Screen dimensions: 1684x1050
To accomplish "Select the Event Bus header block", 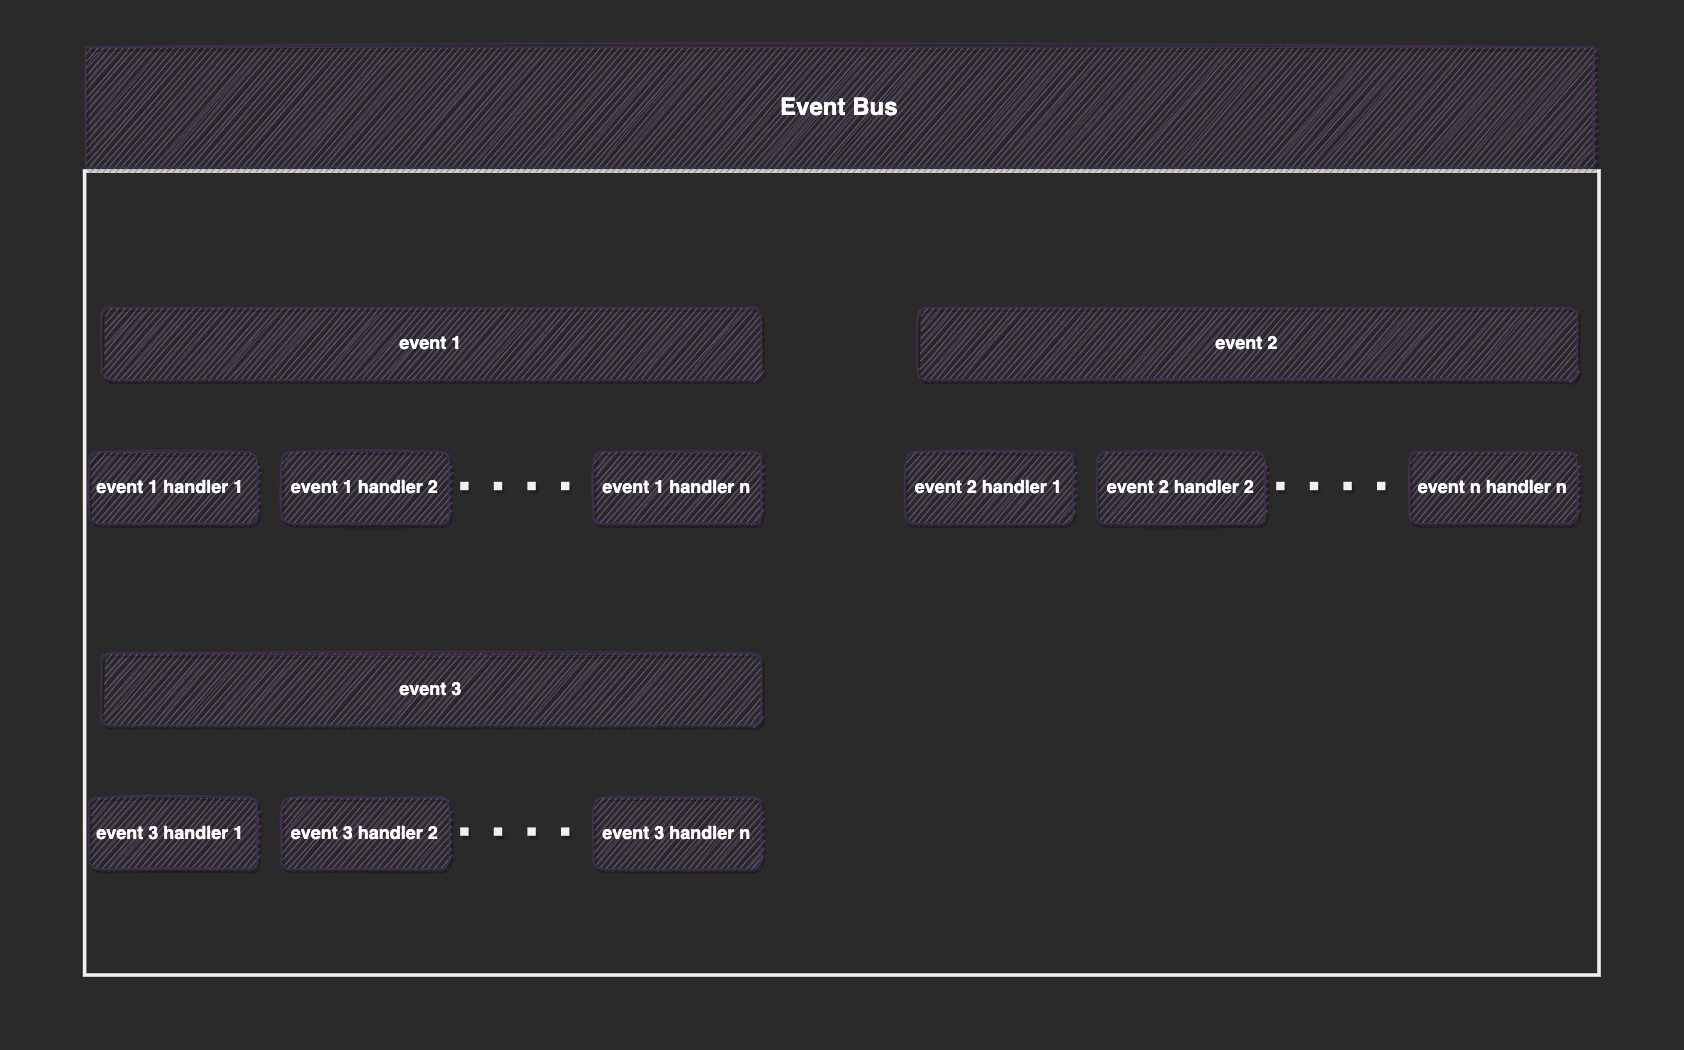I will pos(840,106).
